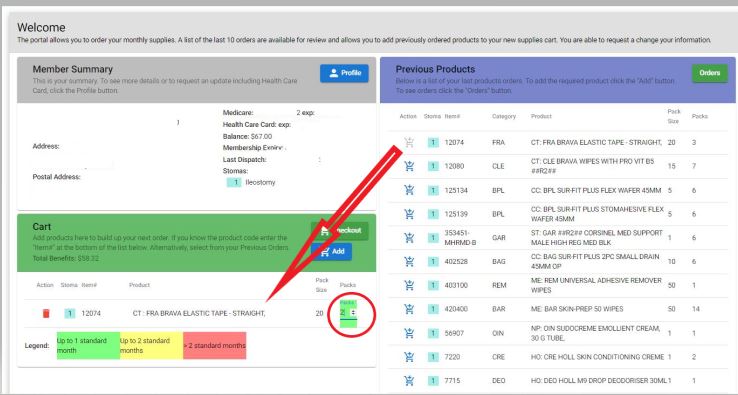Click the Ileostomy stoma badge
The height and width of the screenshot is (395, 738).
coord(234,182)
